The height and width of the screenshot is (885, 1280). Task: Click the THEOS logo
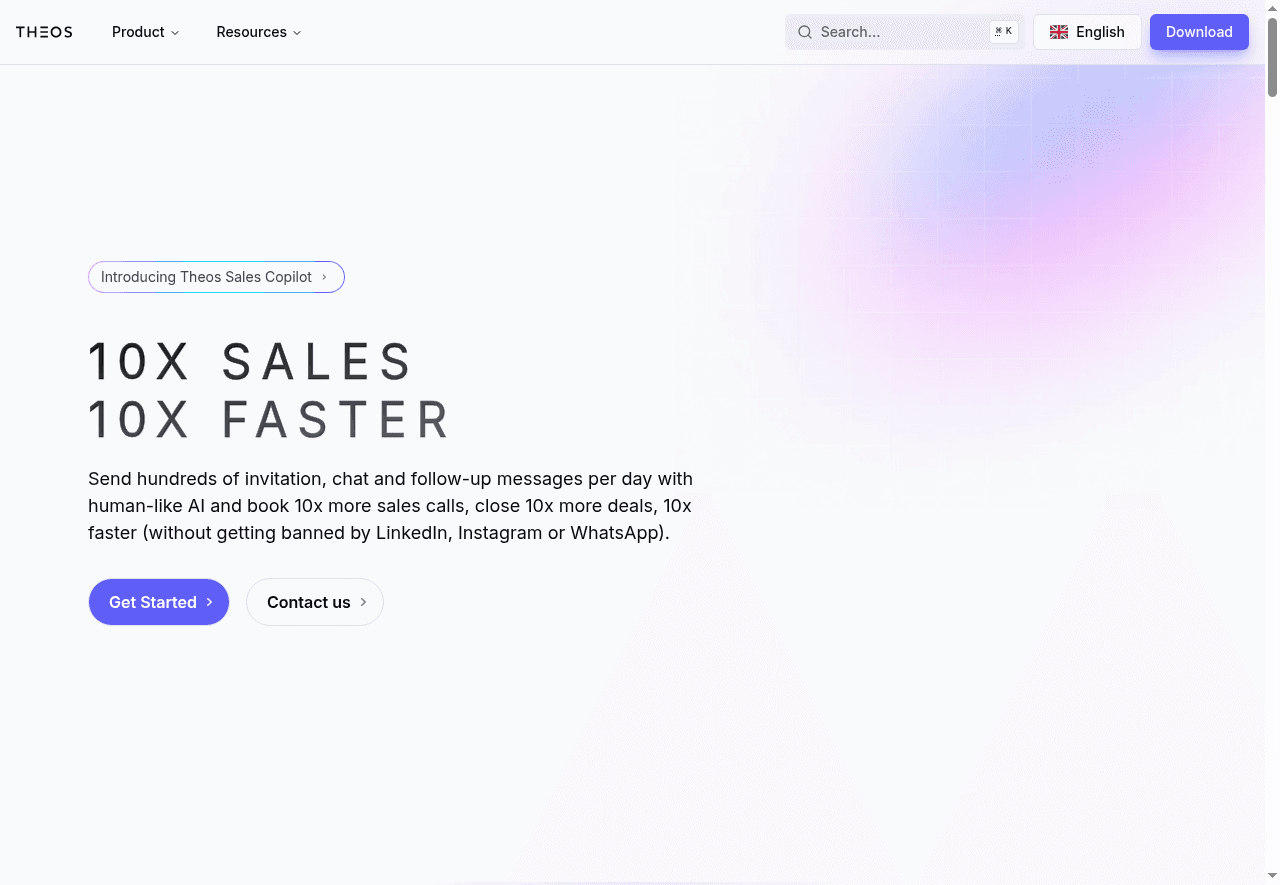(x=43, y=31)
